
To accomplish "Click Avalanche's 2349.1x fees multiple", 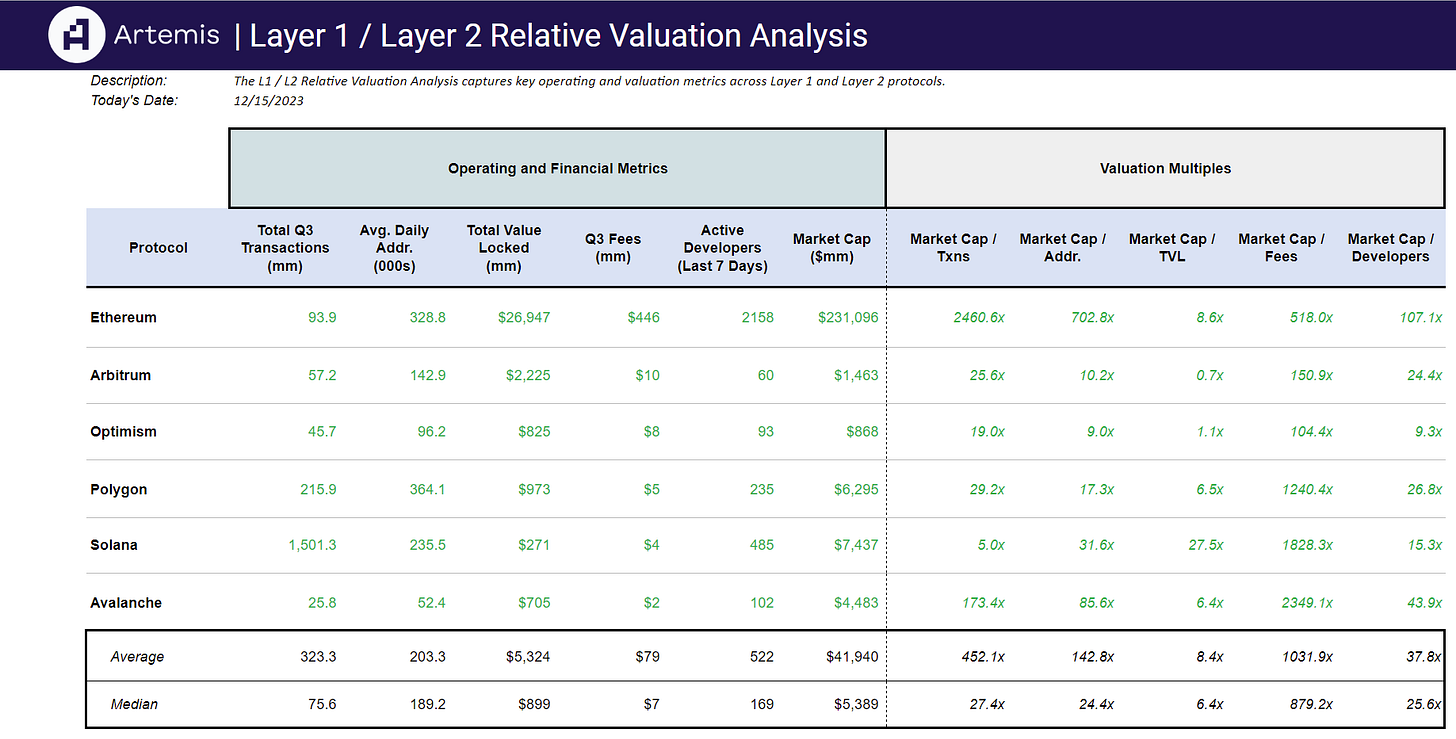I will coord(1307,603).
